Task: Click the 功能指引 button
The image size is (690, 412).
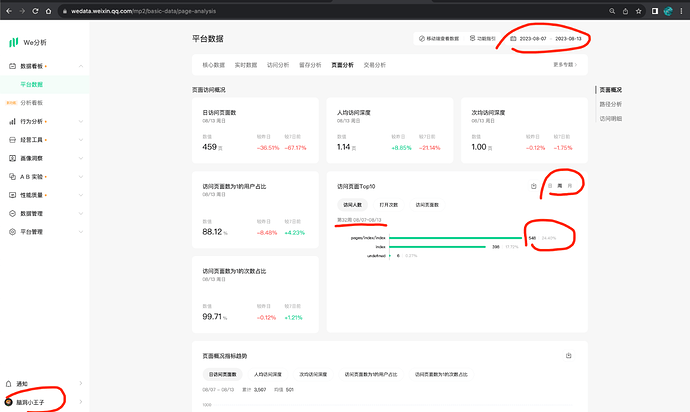Action: 482,39
